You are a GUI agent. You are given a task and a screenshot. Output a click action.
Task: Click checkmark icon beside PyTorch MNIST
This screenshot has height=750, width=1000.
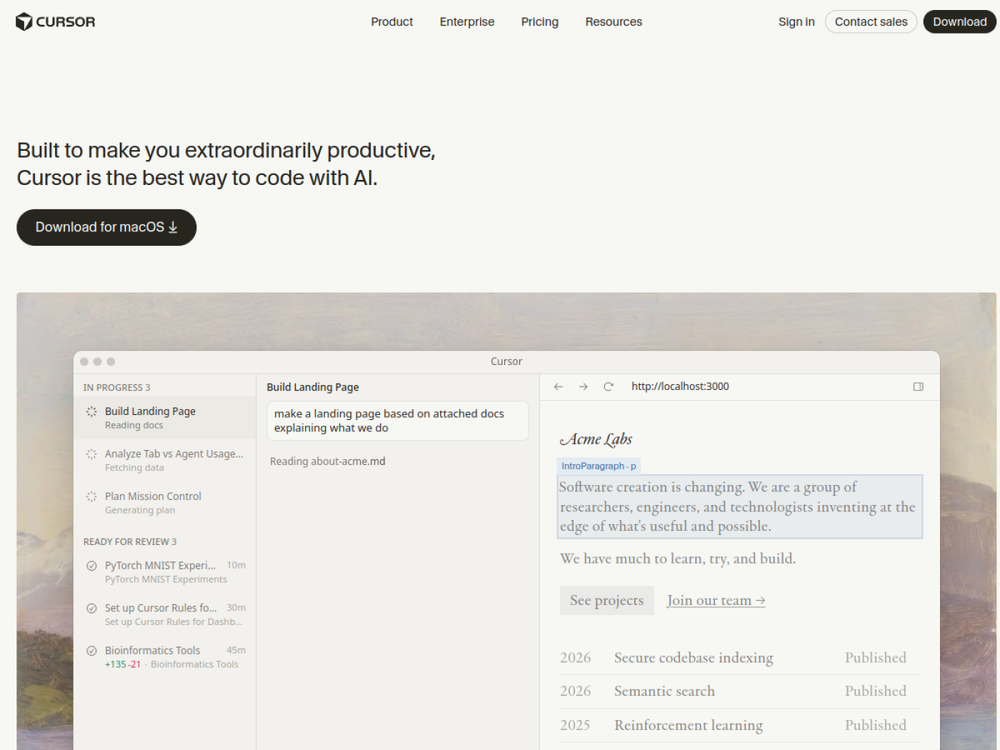pos(91,566)
